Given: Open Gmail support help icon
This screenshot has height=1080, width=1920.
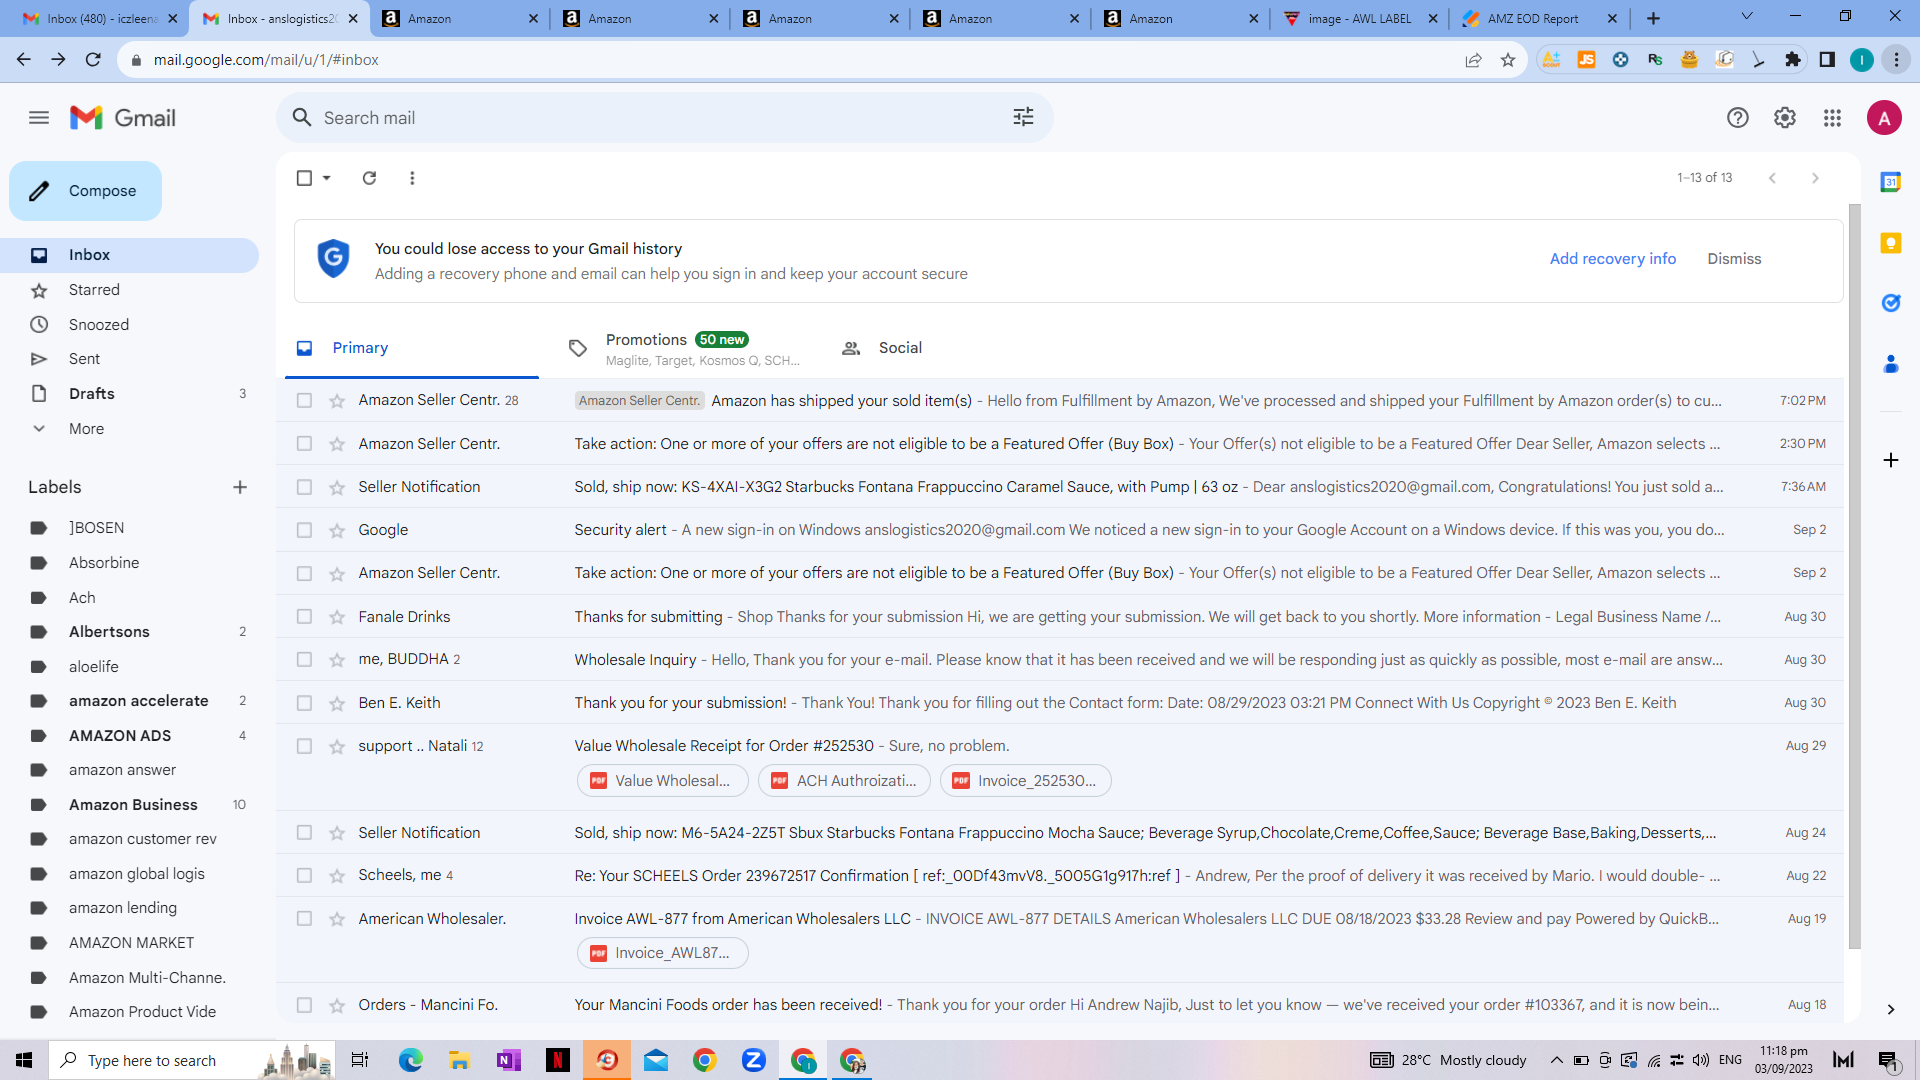Looking at the screenshot, I should (1738, 118).
